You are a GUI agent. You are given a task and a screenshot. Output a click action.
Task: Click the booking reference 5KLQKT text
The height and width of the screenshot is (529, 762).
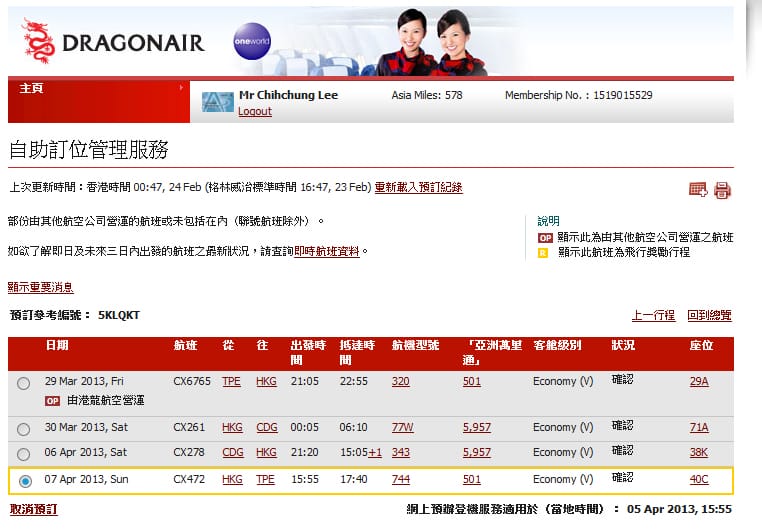click(119, 315)
